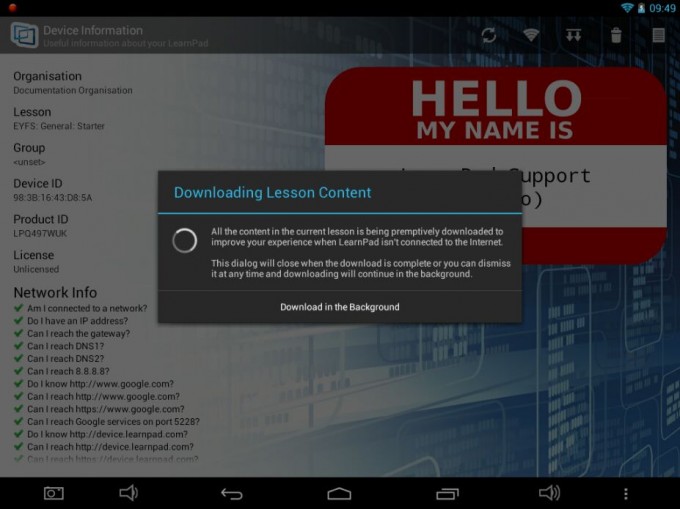This screenshot has height=509, width=680.
Task: Tap green check beside 'Can I reach DNS1?'
Action: pos(18,346)
